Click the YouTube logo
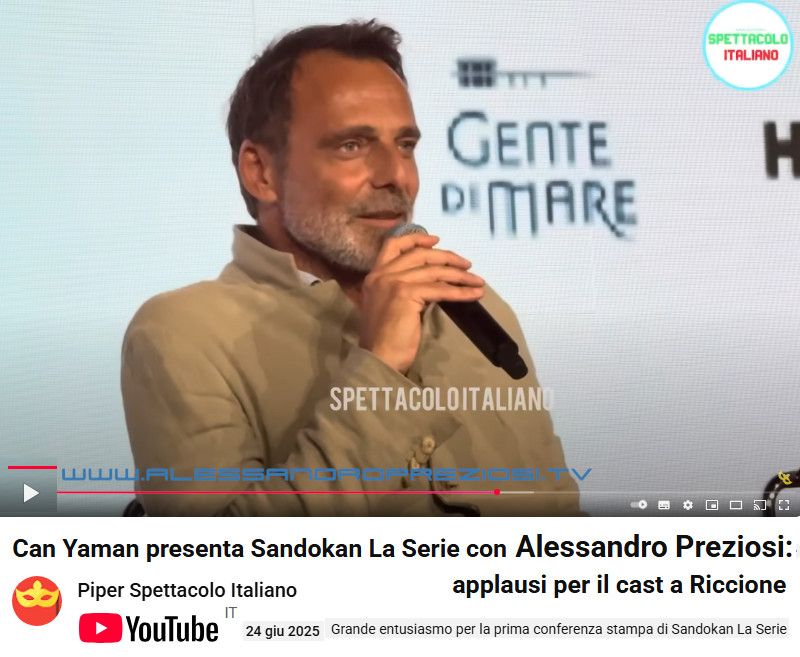This screenshot has width=800, height=657. (x=149, y=628)
